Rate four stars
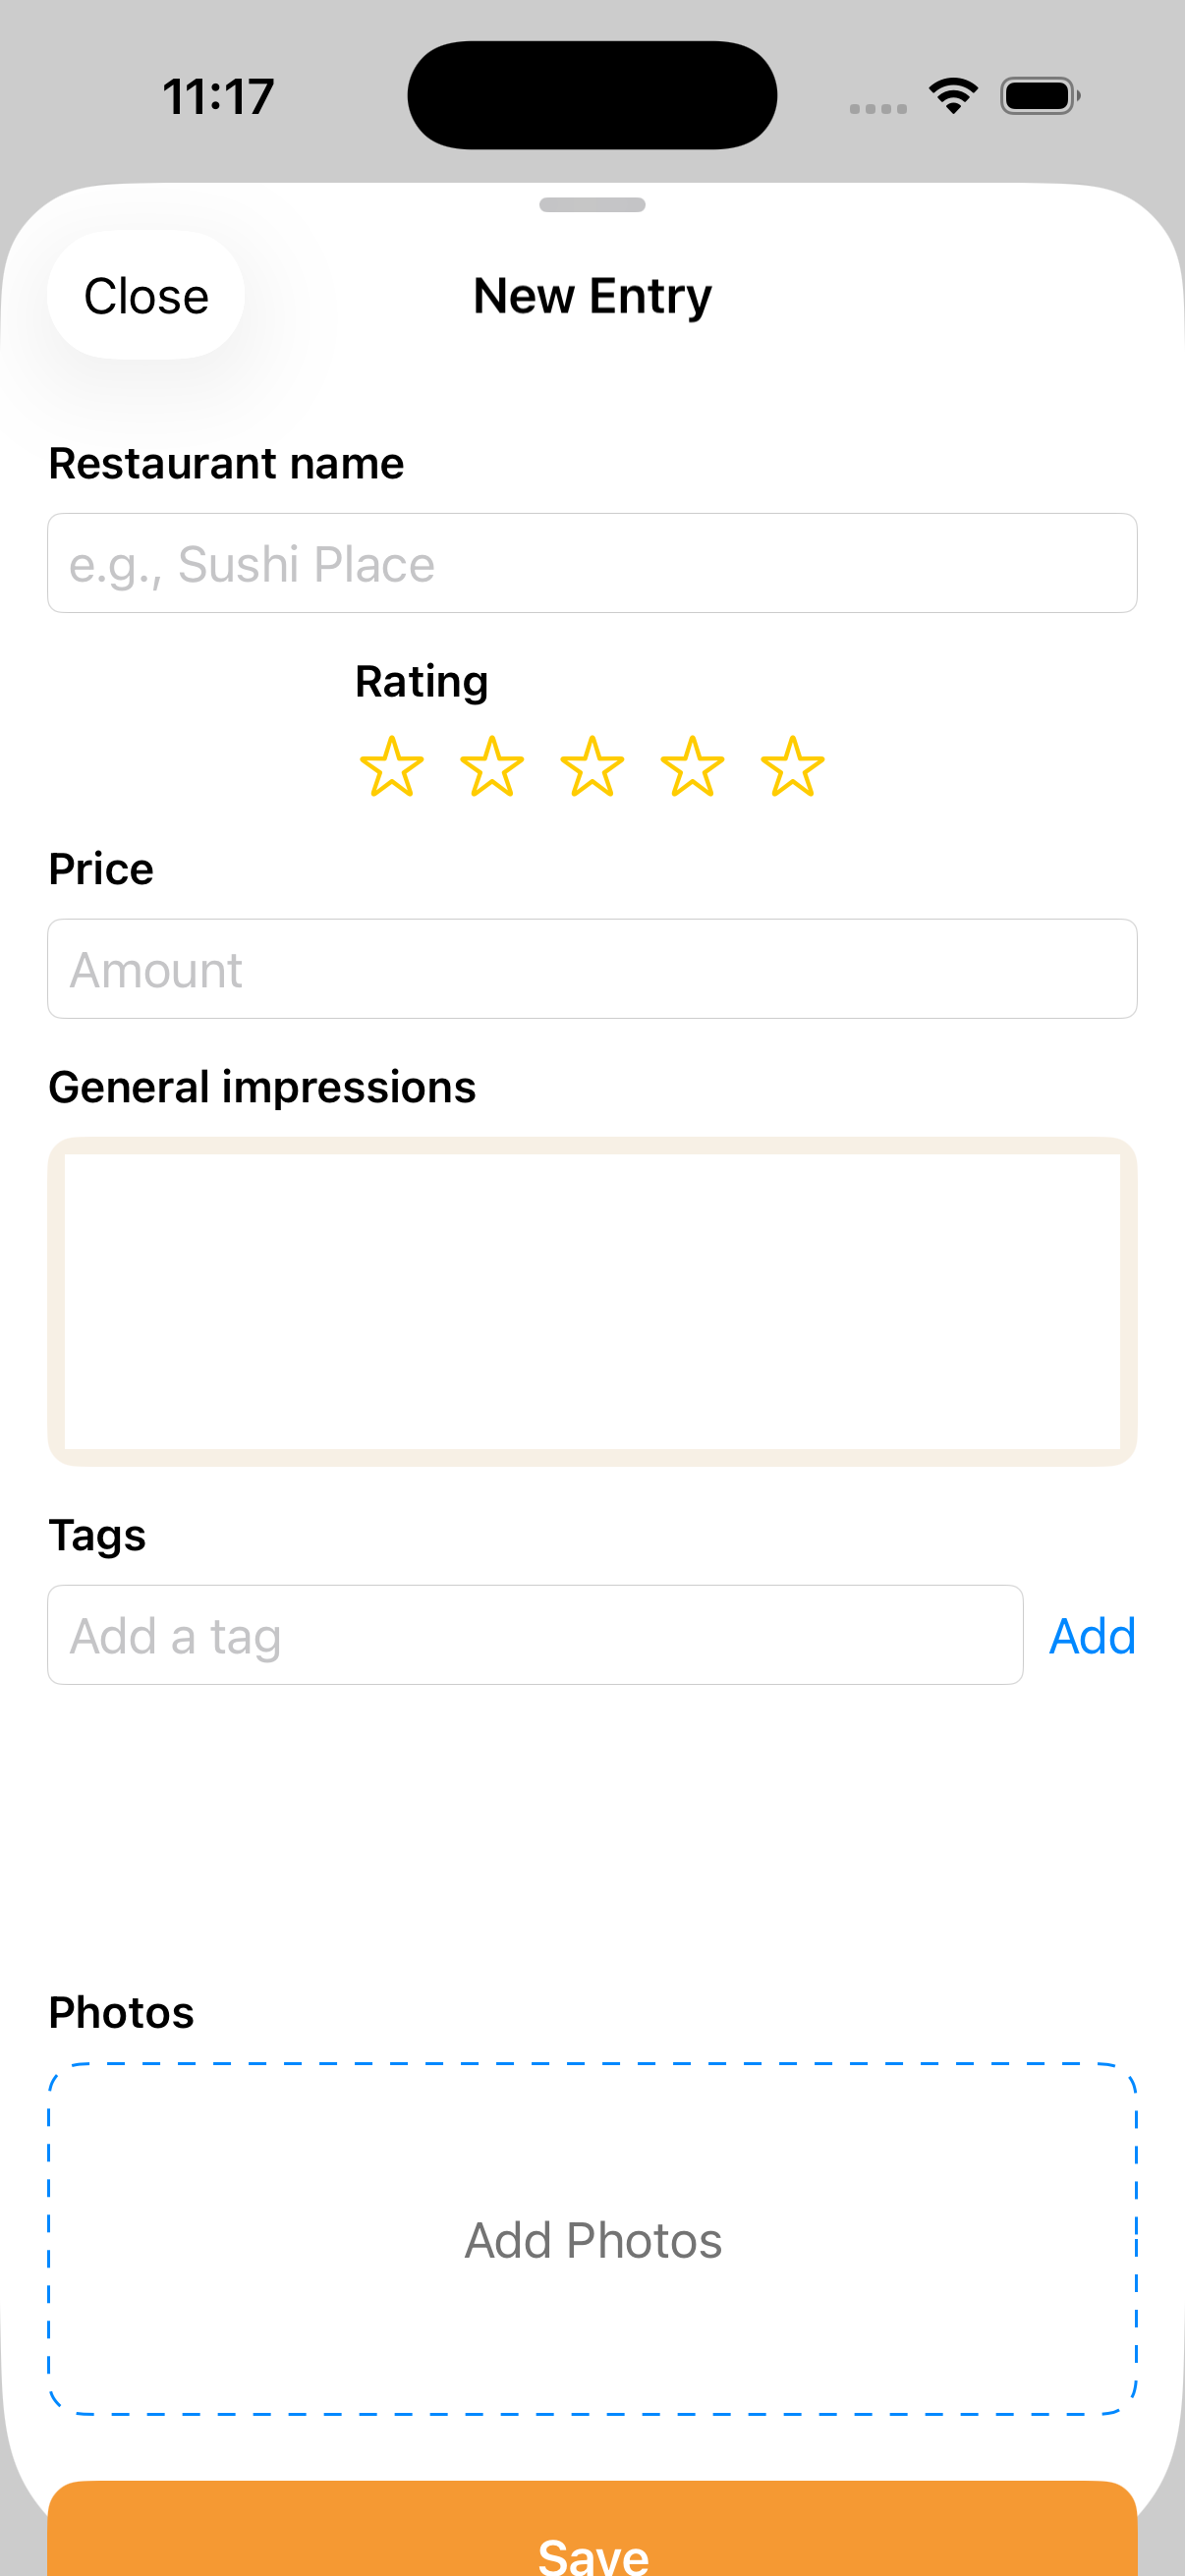The image size is (1185, 2576). tap(692, 767)
